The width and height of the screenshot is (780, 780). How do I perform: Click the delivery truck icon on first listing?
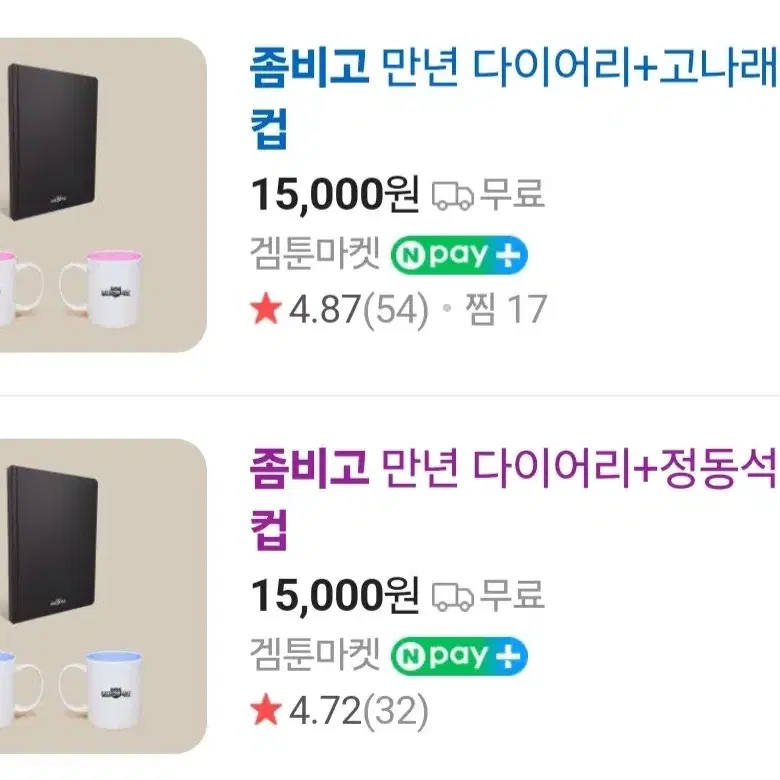coord(452,195)
